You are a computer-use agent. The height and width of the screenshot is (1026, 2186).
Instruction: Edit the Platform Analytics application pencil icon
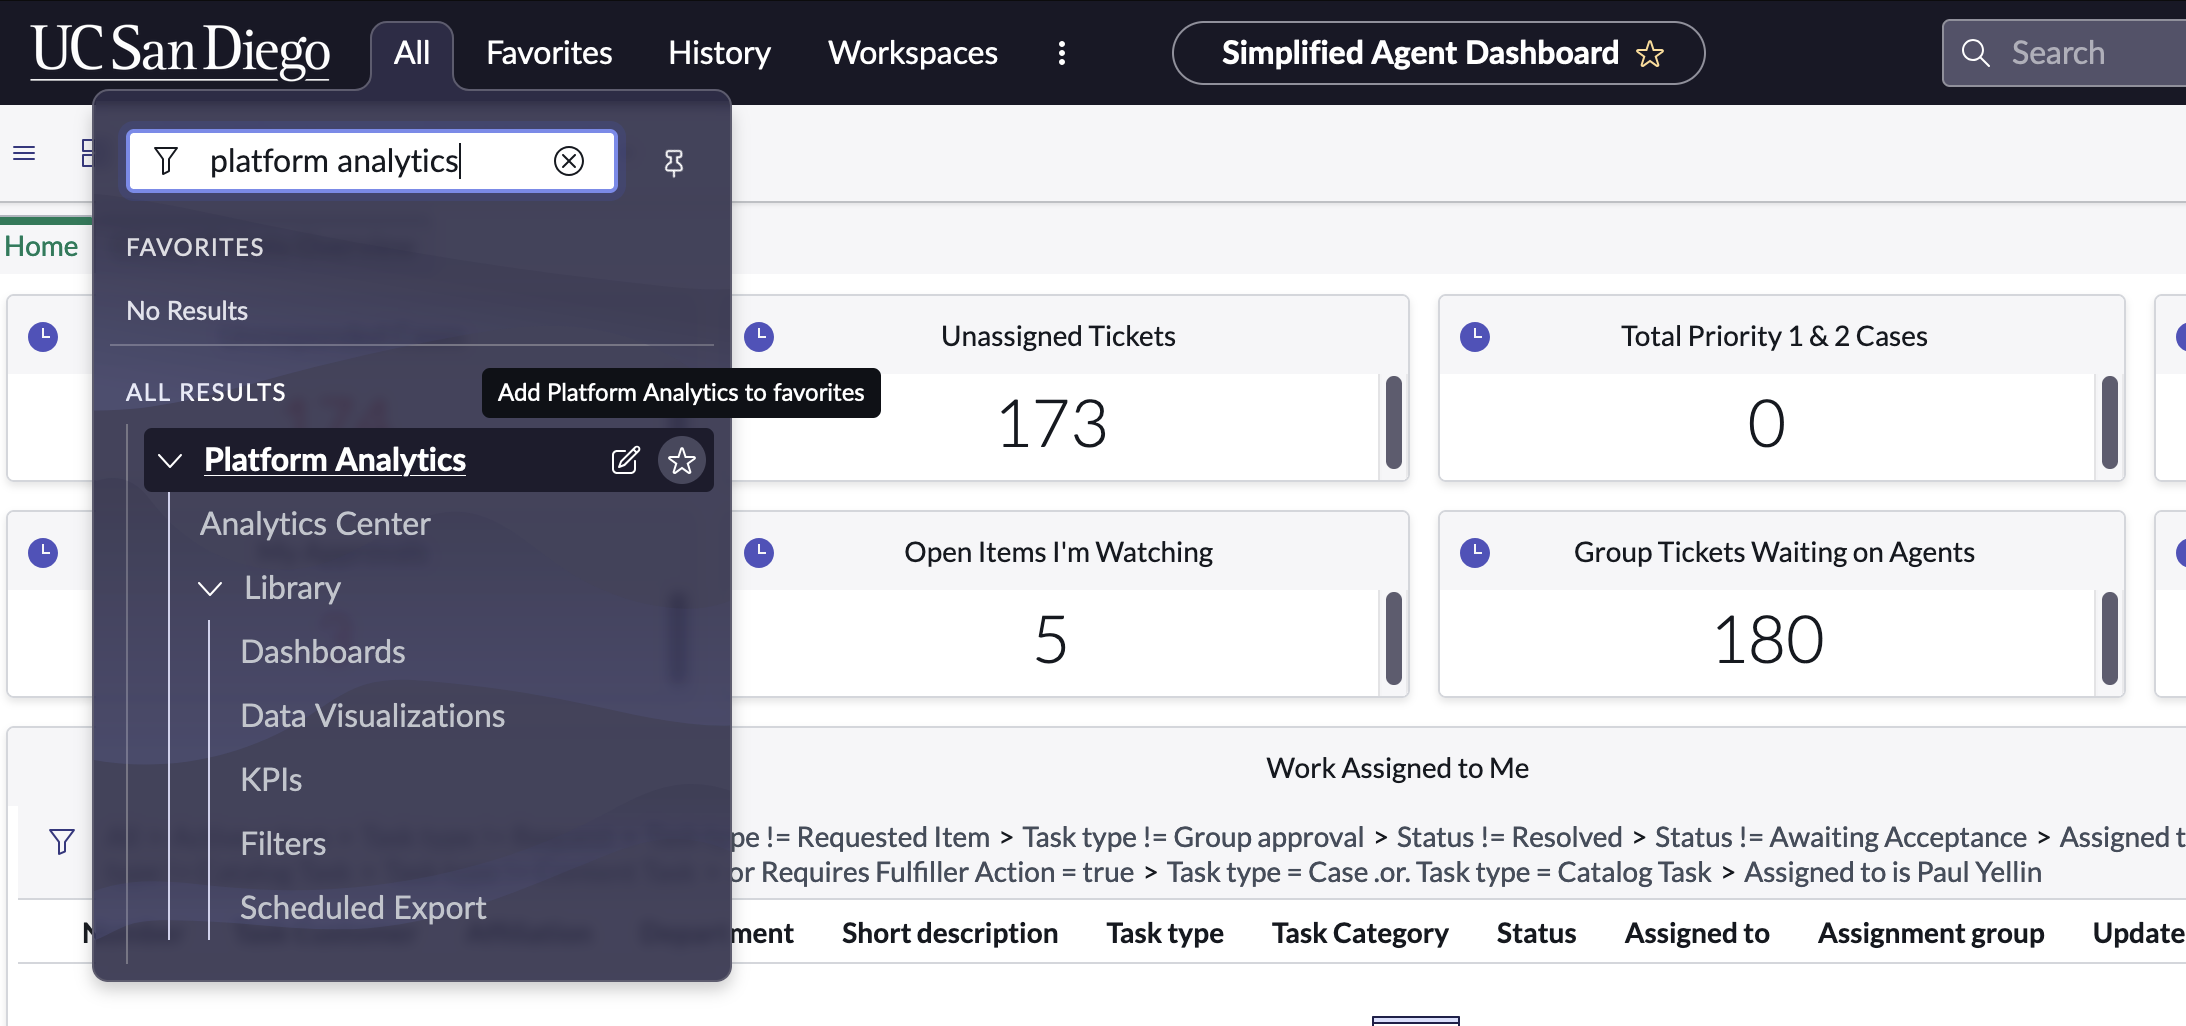click(x=625, y=460)
